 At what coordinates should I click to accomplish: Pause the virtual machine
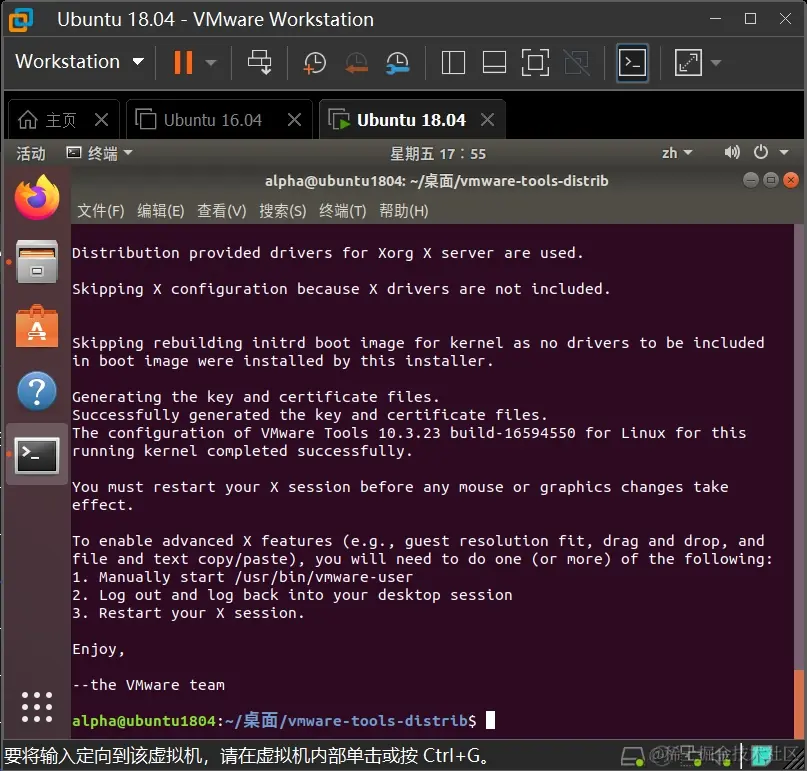[183, 62]
